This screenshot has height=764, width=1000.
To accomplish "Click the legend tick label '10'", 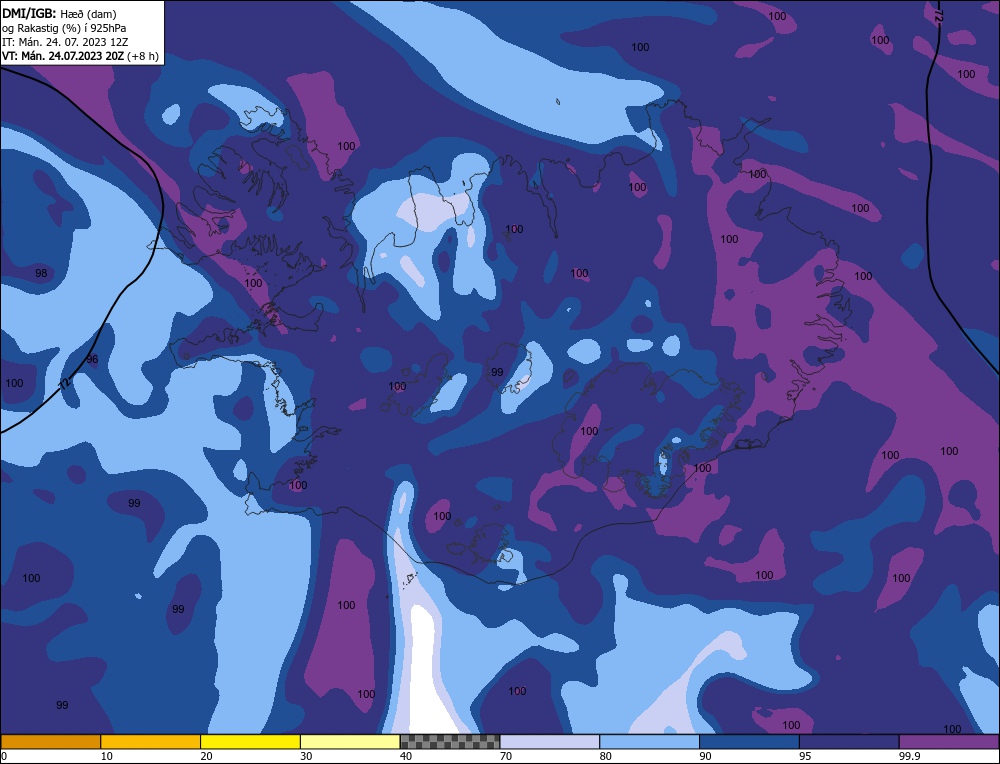I will (107, 756).
